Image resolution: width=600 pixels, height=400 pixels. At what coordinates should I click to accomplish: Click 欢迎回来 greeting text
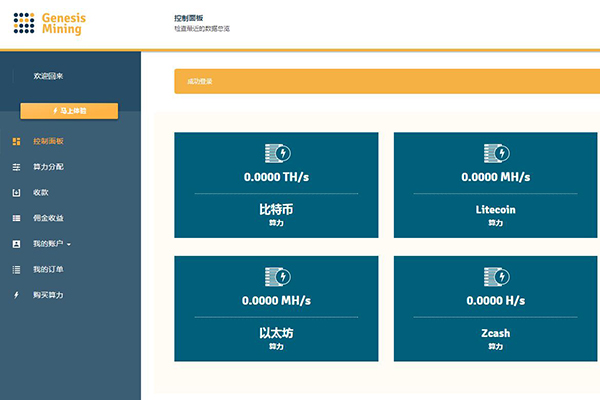click(x=48, y=76)
